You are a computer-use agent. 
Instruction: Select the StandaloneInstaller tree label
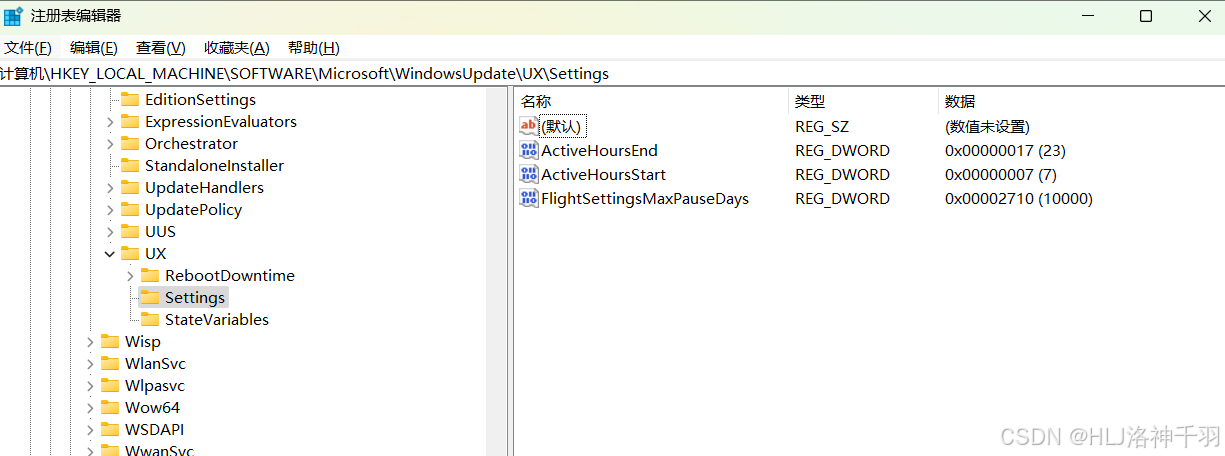214,166
